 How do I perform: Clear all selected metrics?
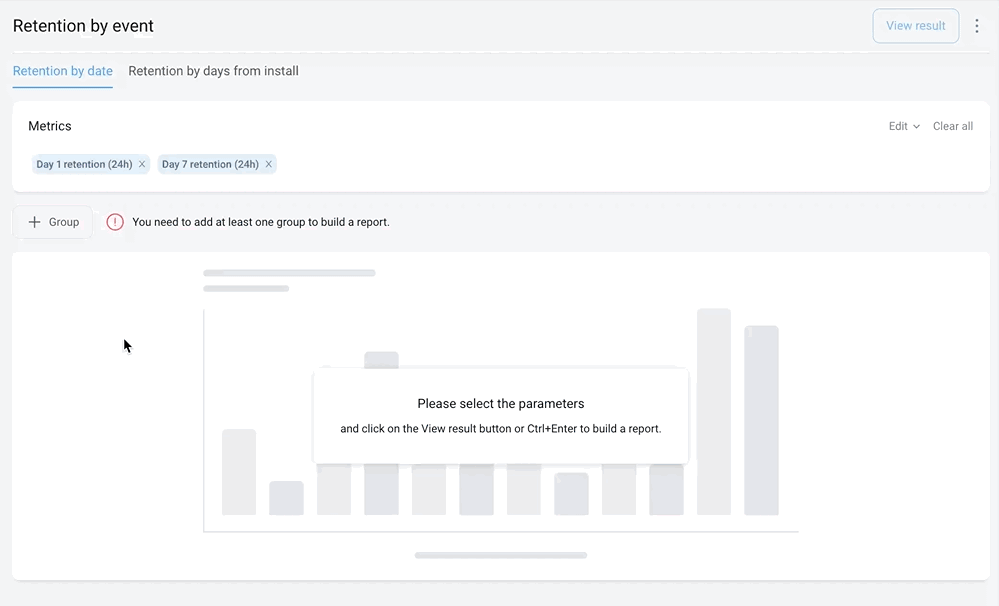(x=952, y=126)
